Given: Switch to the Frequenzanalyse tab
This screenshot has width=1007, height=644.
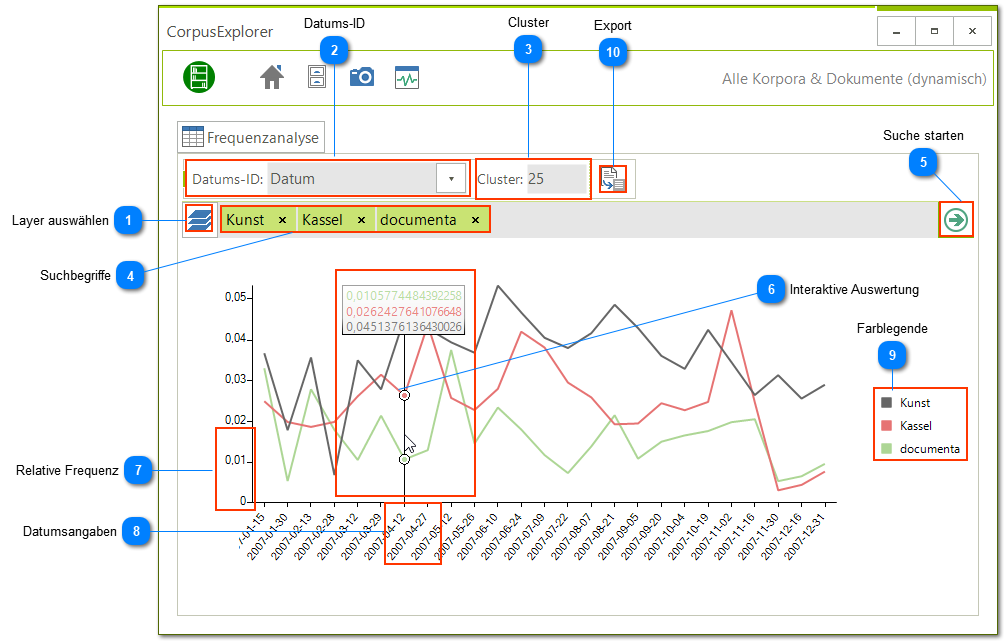Looking at the screenshot, I should click(x=251, y=138).
